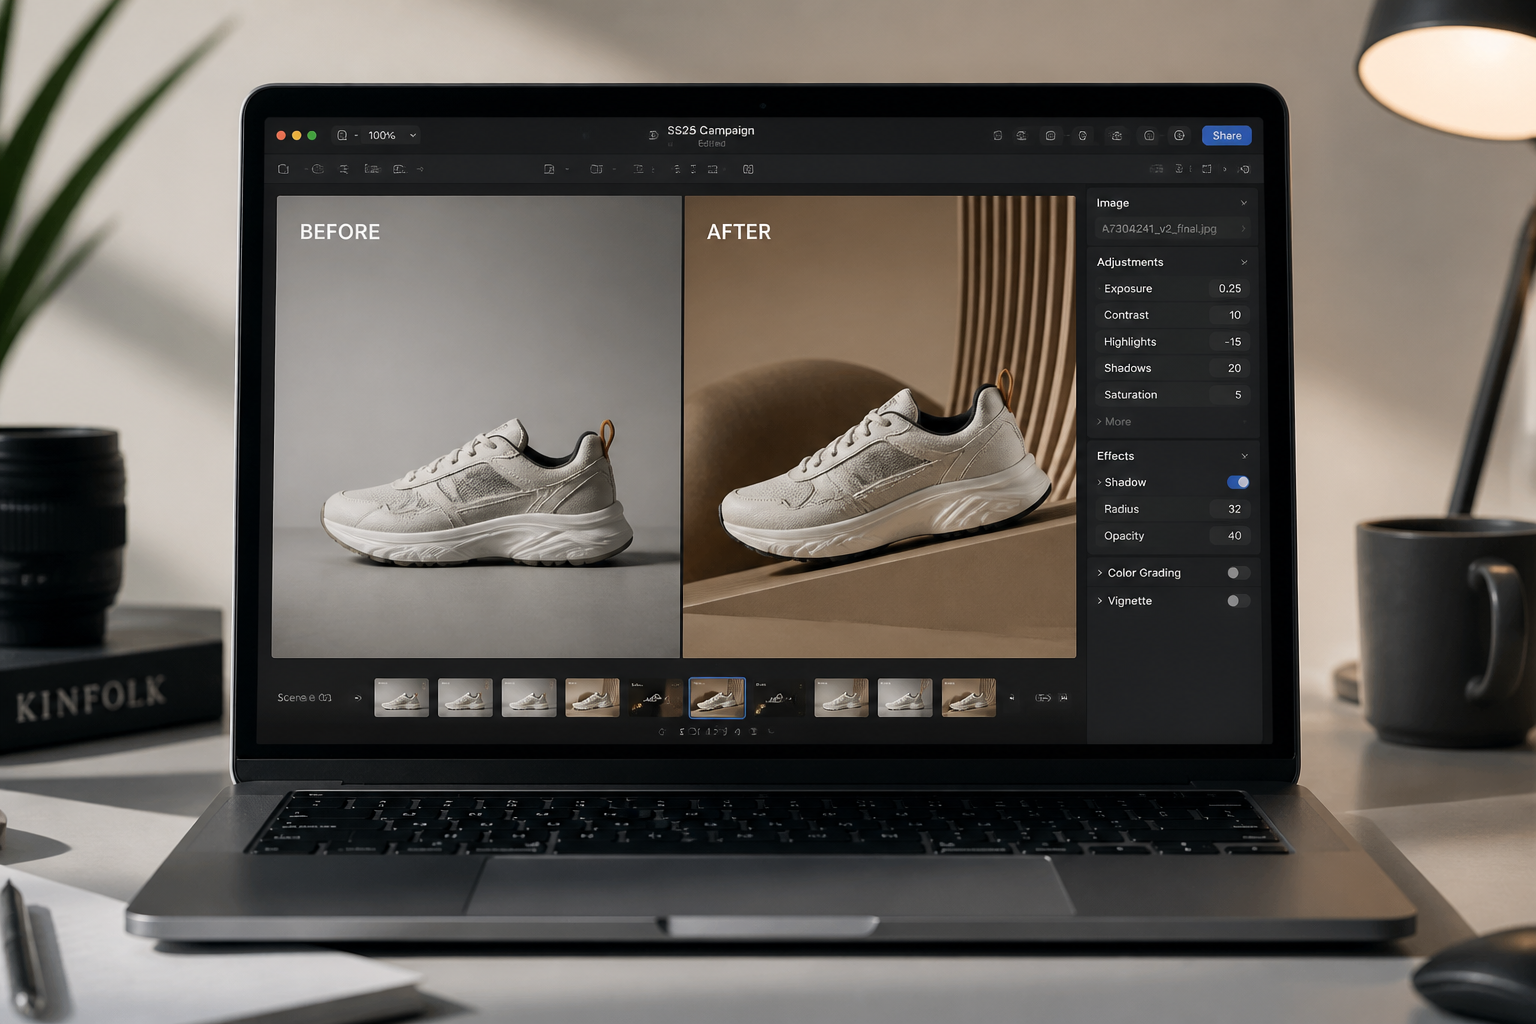
Task: Select the first thumbnail in the filmstrip
Action: pos(401,698)
